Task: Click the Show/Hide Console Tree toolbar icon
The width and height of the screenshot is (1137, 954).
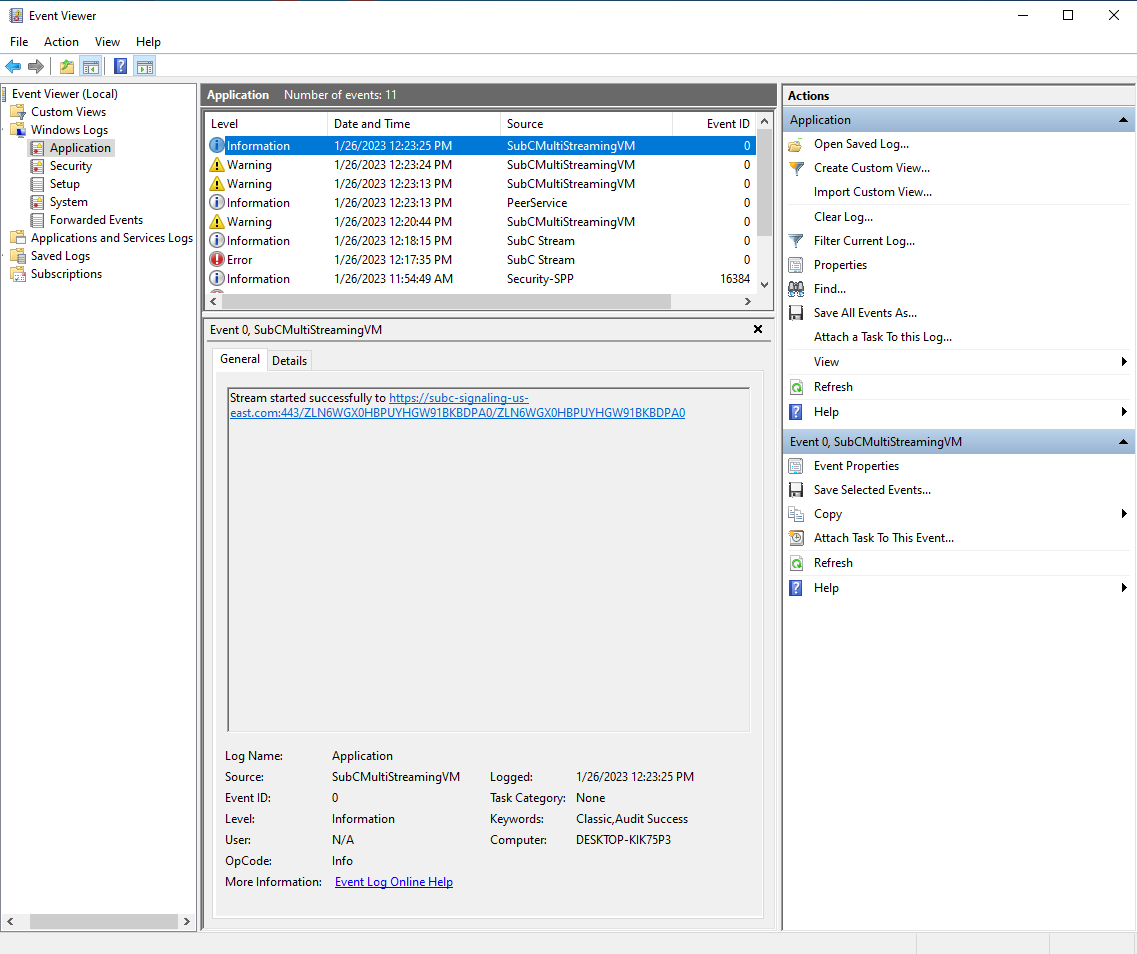Action: coord(91,67)
